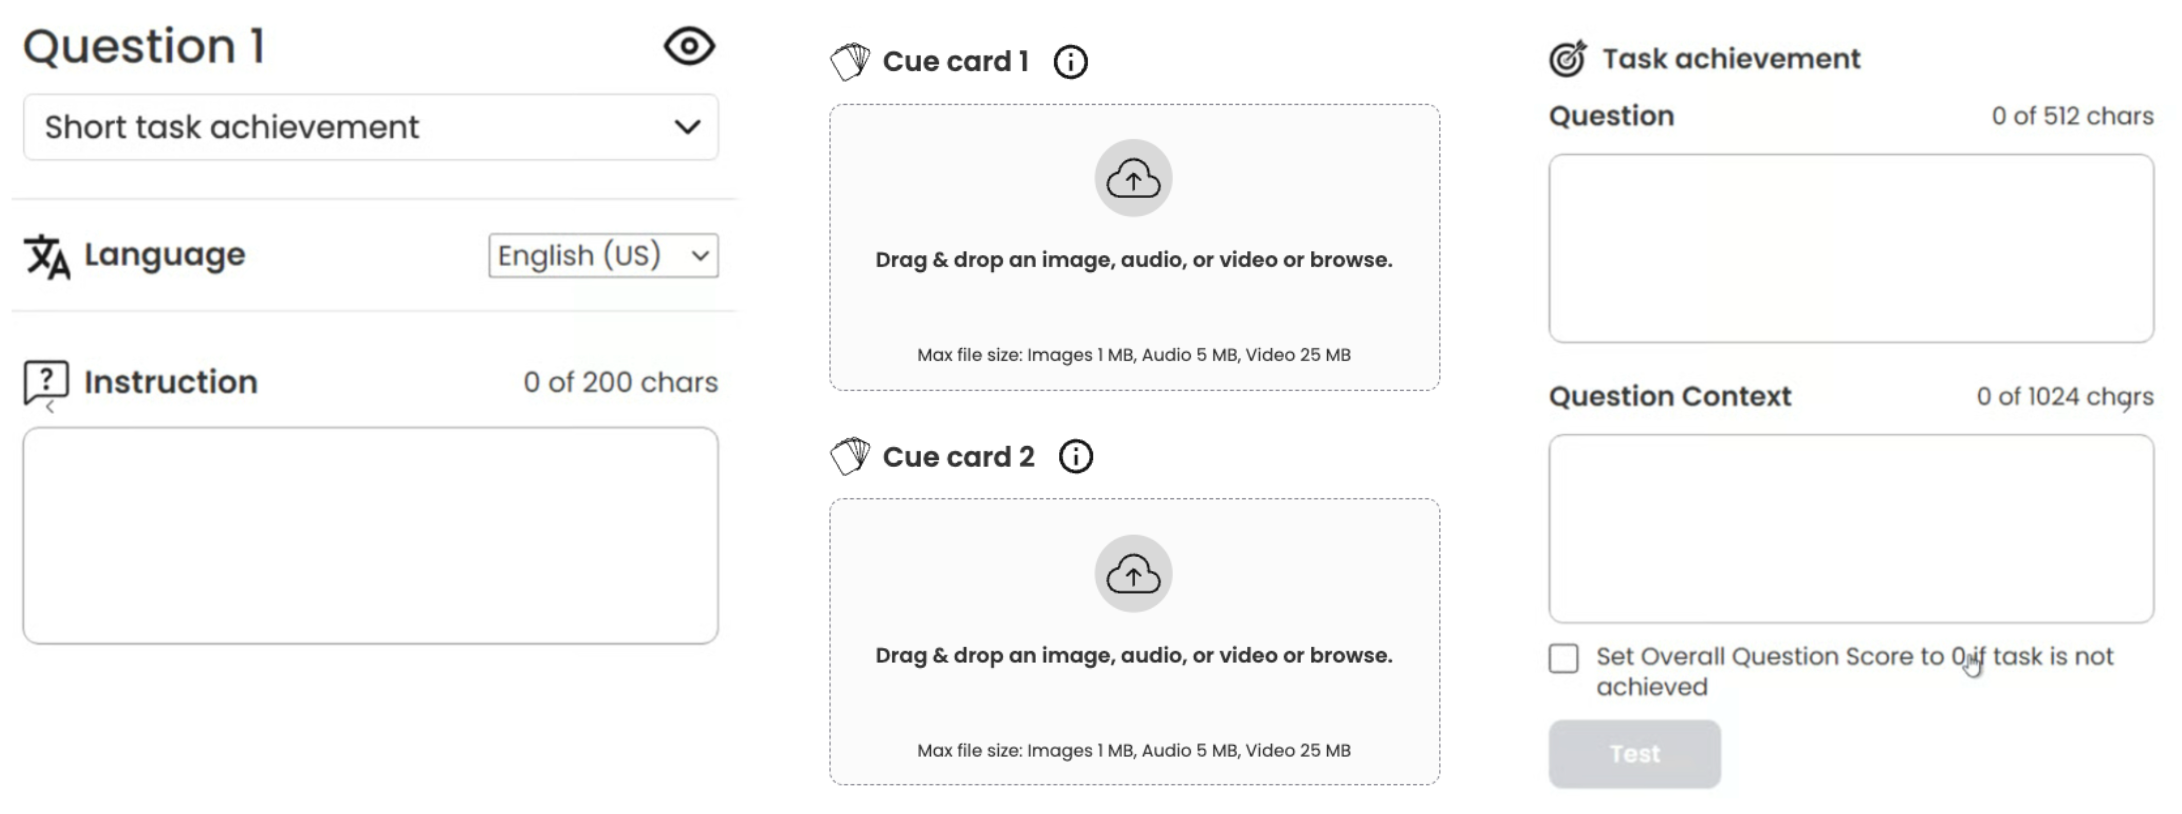Click into the Question text box
The height and width of the screenshot is (814, 2182).
(x=1850, y=248)
